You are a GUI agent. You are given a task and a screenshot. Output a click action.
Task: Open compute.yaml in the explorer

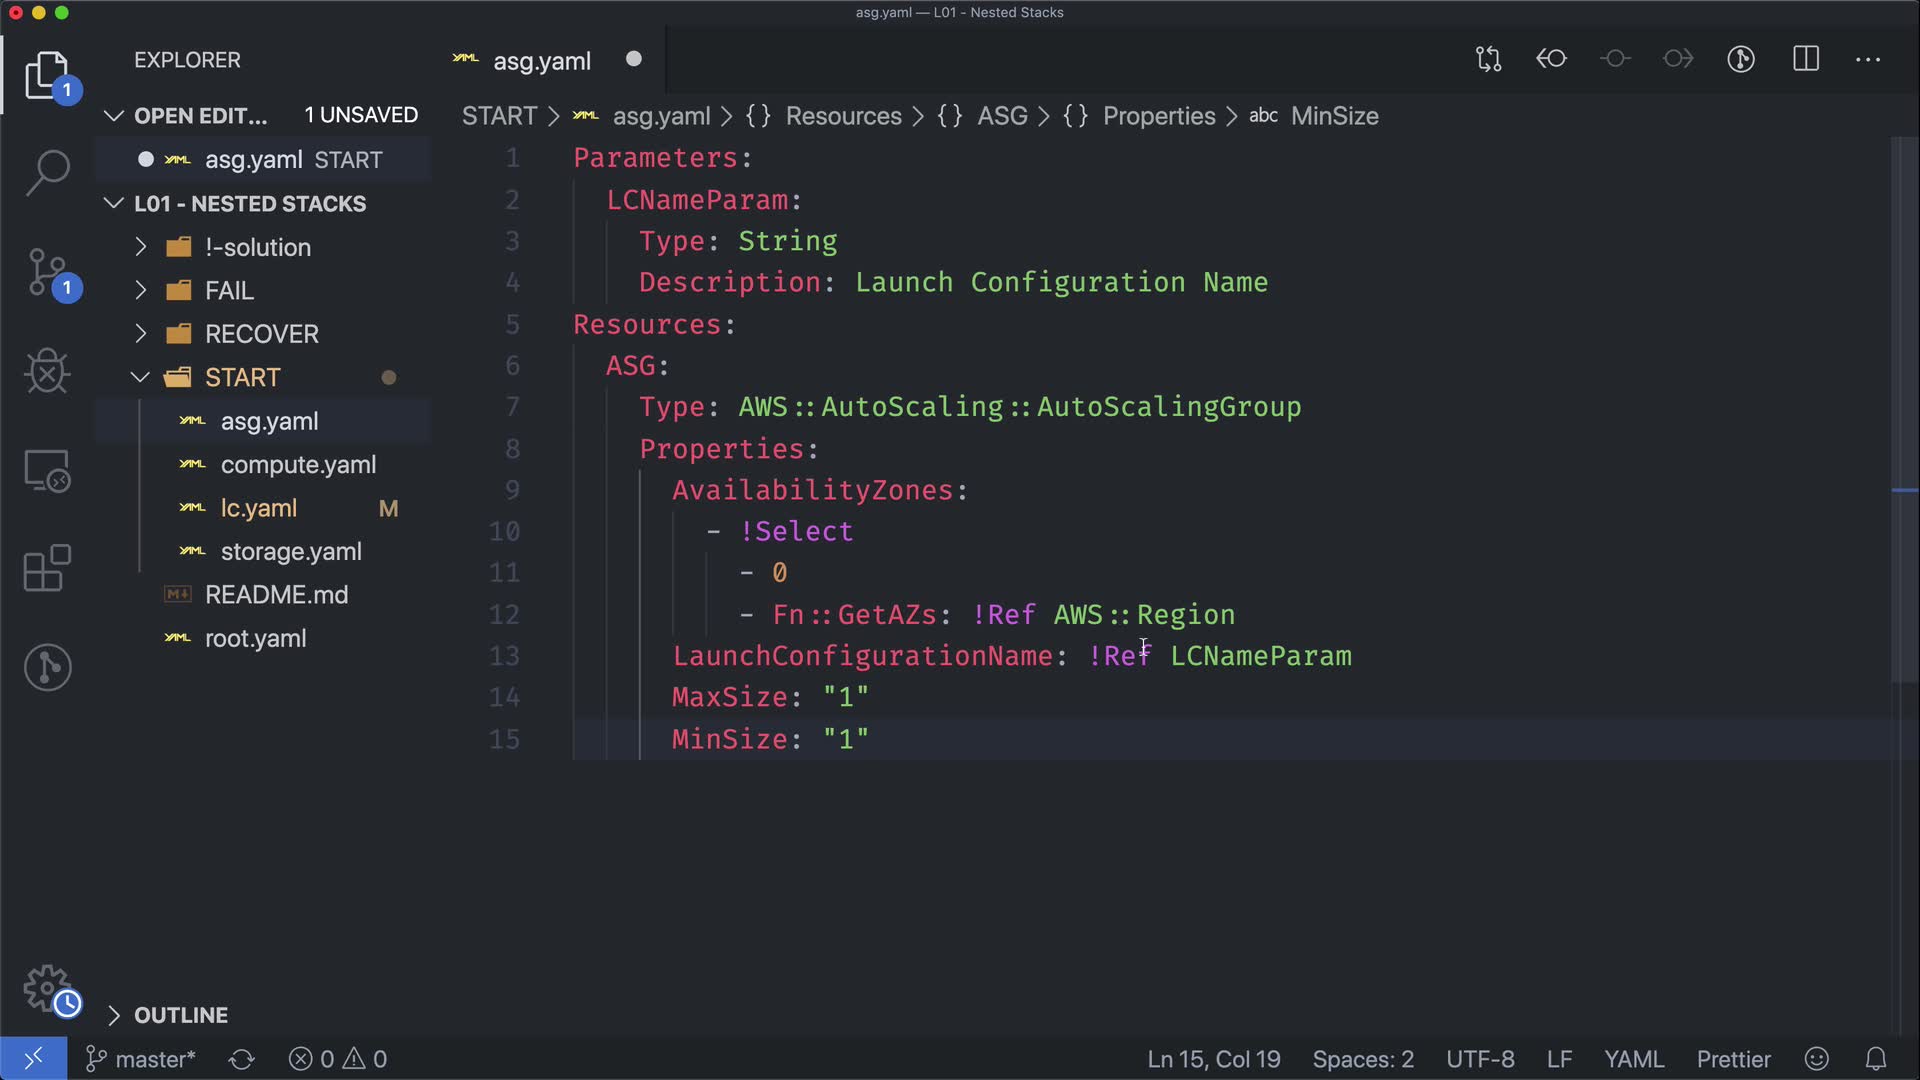(x=298, y=465)
